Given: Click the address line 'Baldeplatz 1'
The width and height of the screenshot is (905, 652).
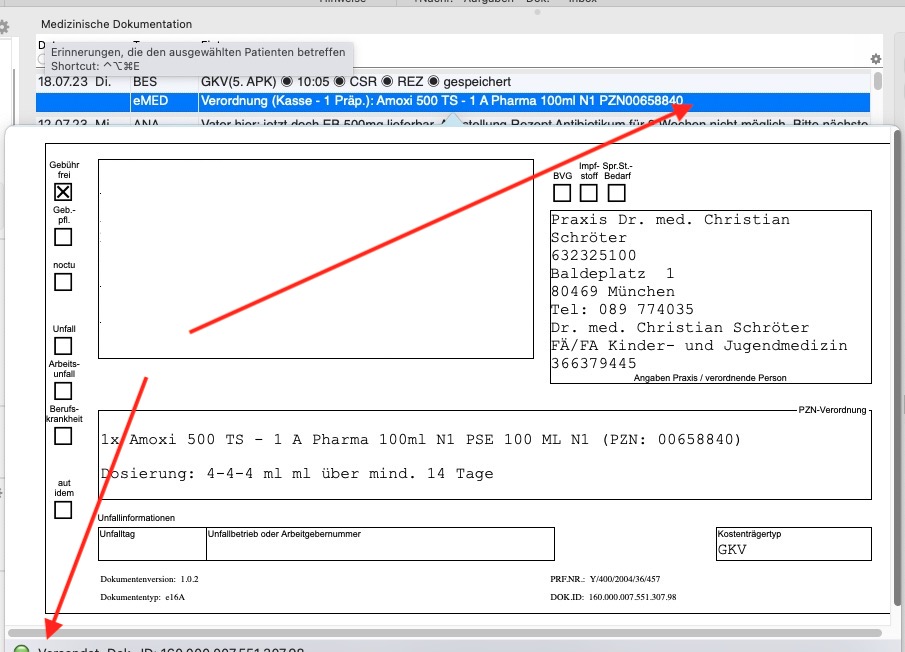Looking at the screenshot, I should coord(612,273).
